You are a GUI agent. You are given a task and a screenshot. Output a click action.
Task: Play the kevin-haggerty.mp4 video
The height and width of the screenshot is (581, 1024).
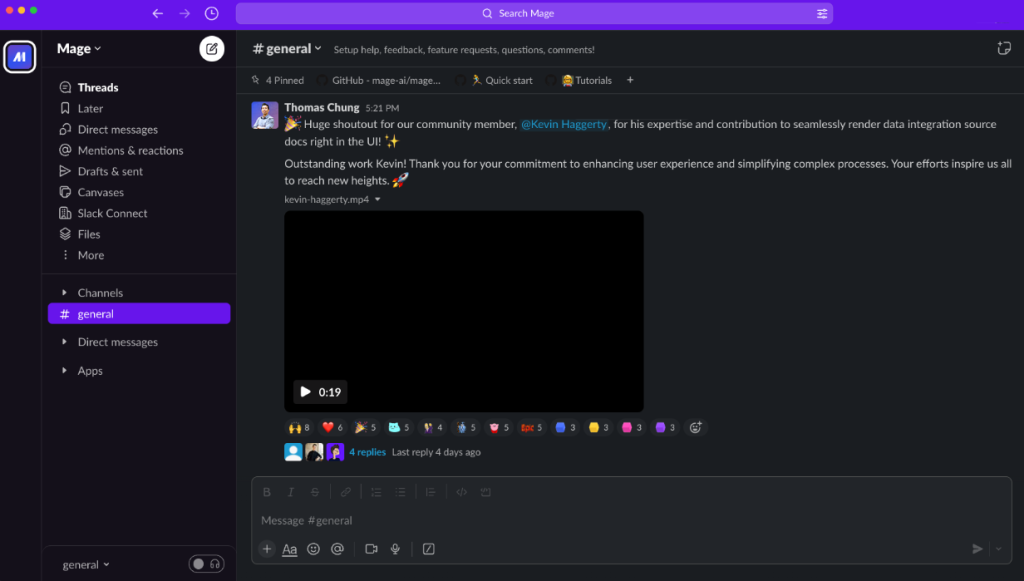(x=305, y=392)
